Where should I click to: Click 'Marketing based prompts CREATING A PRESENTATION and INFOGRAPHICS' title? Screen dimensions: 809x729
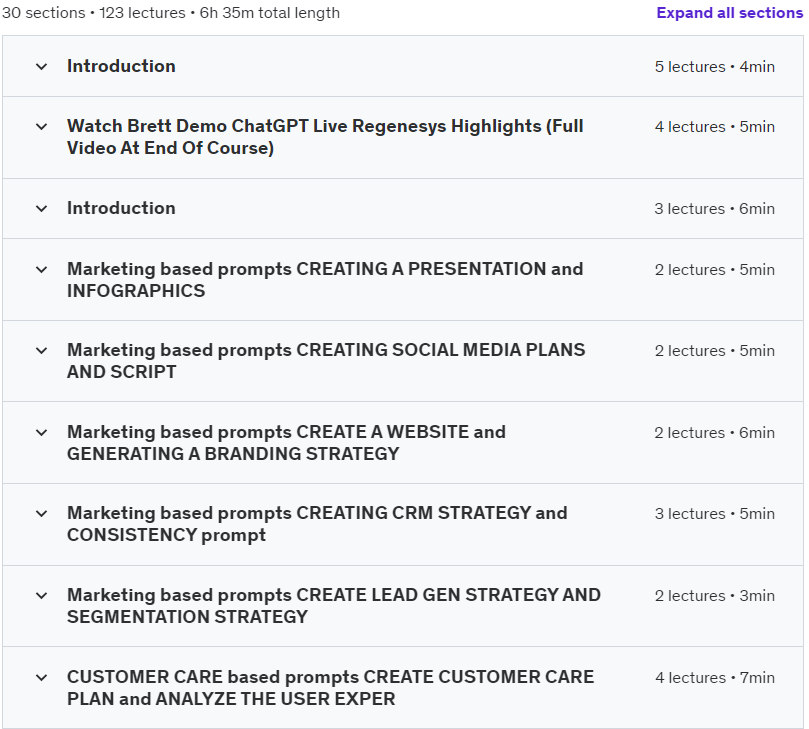(325, 280)
